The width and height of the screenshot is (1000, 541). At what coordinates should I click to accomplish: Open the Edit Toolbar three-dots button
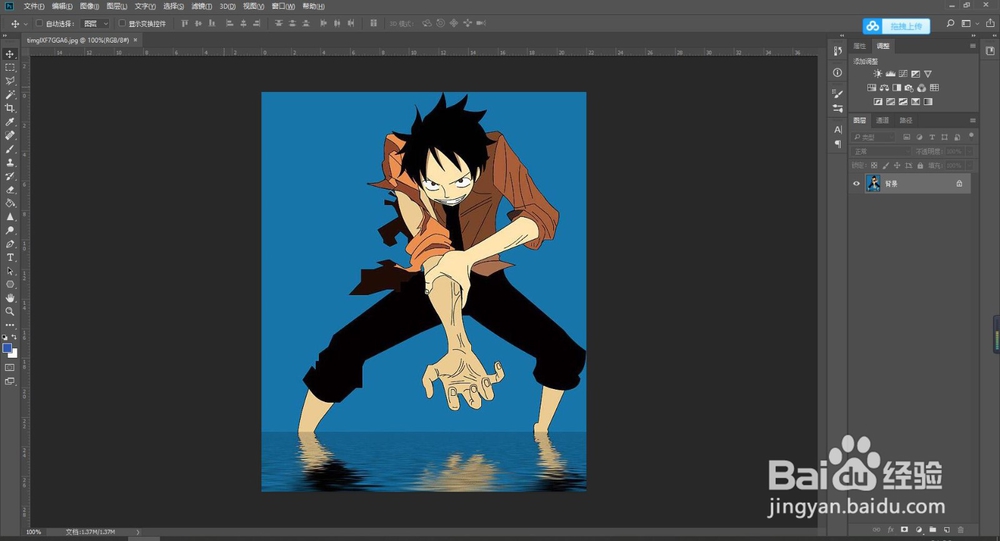(x=10, y=325)
